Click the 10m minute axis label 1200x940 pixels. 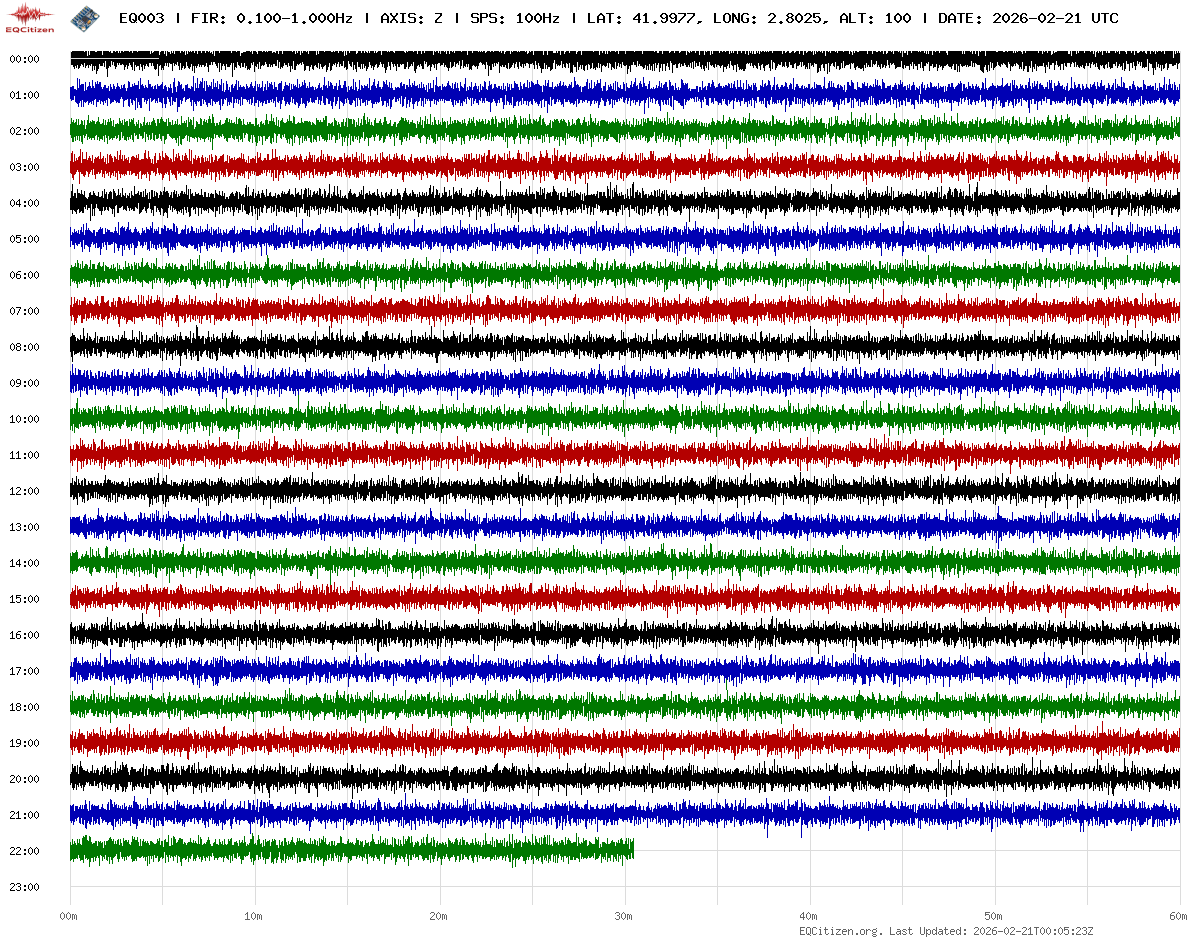click(254, 916)
